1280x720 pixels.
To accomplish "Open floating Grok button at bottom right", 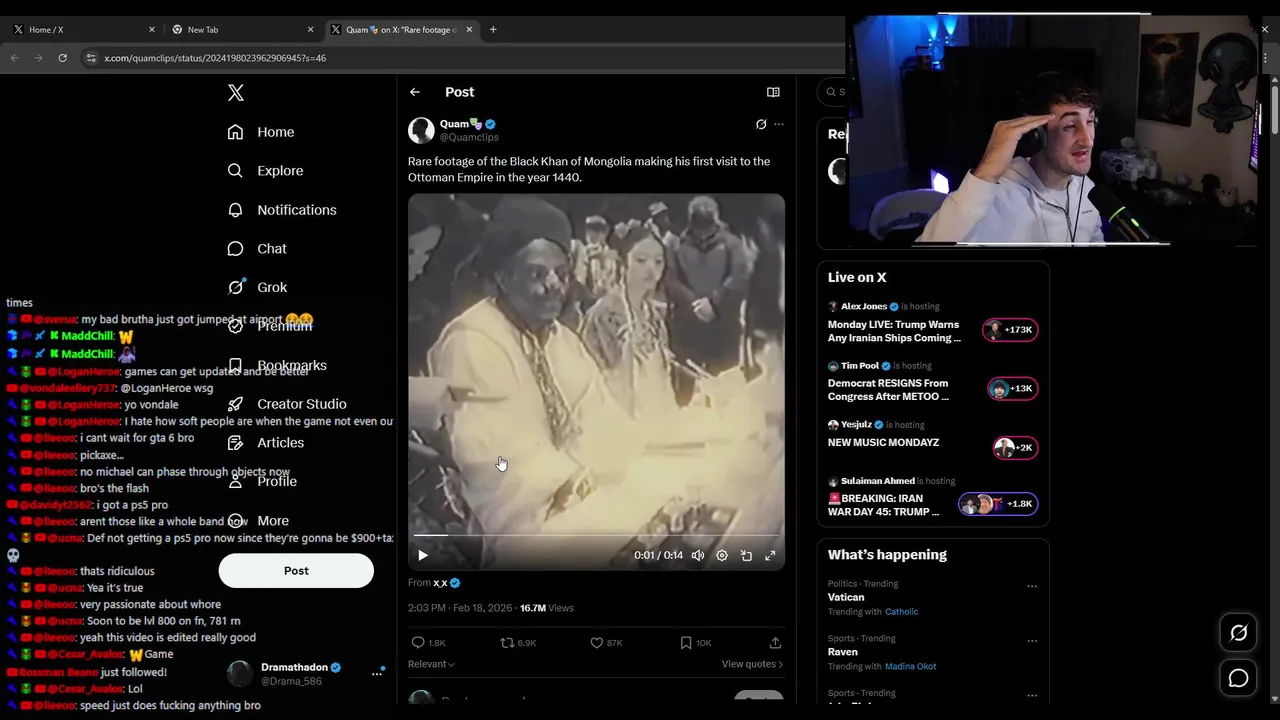I will [x=1238, y=632].
